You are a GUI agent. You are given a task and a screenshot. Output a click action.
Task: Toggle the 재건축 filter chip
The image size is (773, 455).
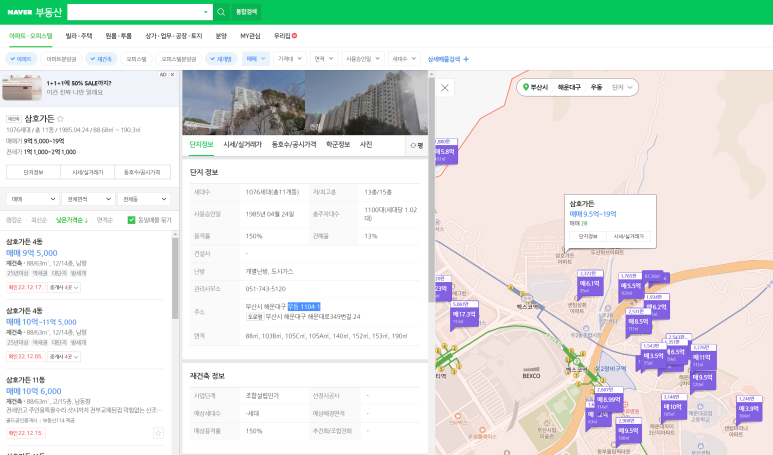tap(101, 59)
